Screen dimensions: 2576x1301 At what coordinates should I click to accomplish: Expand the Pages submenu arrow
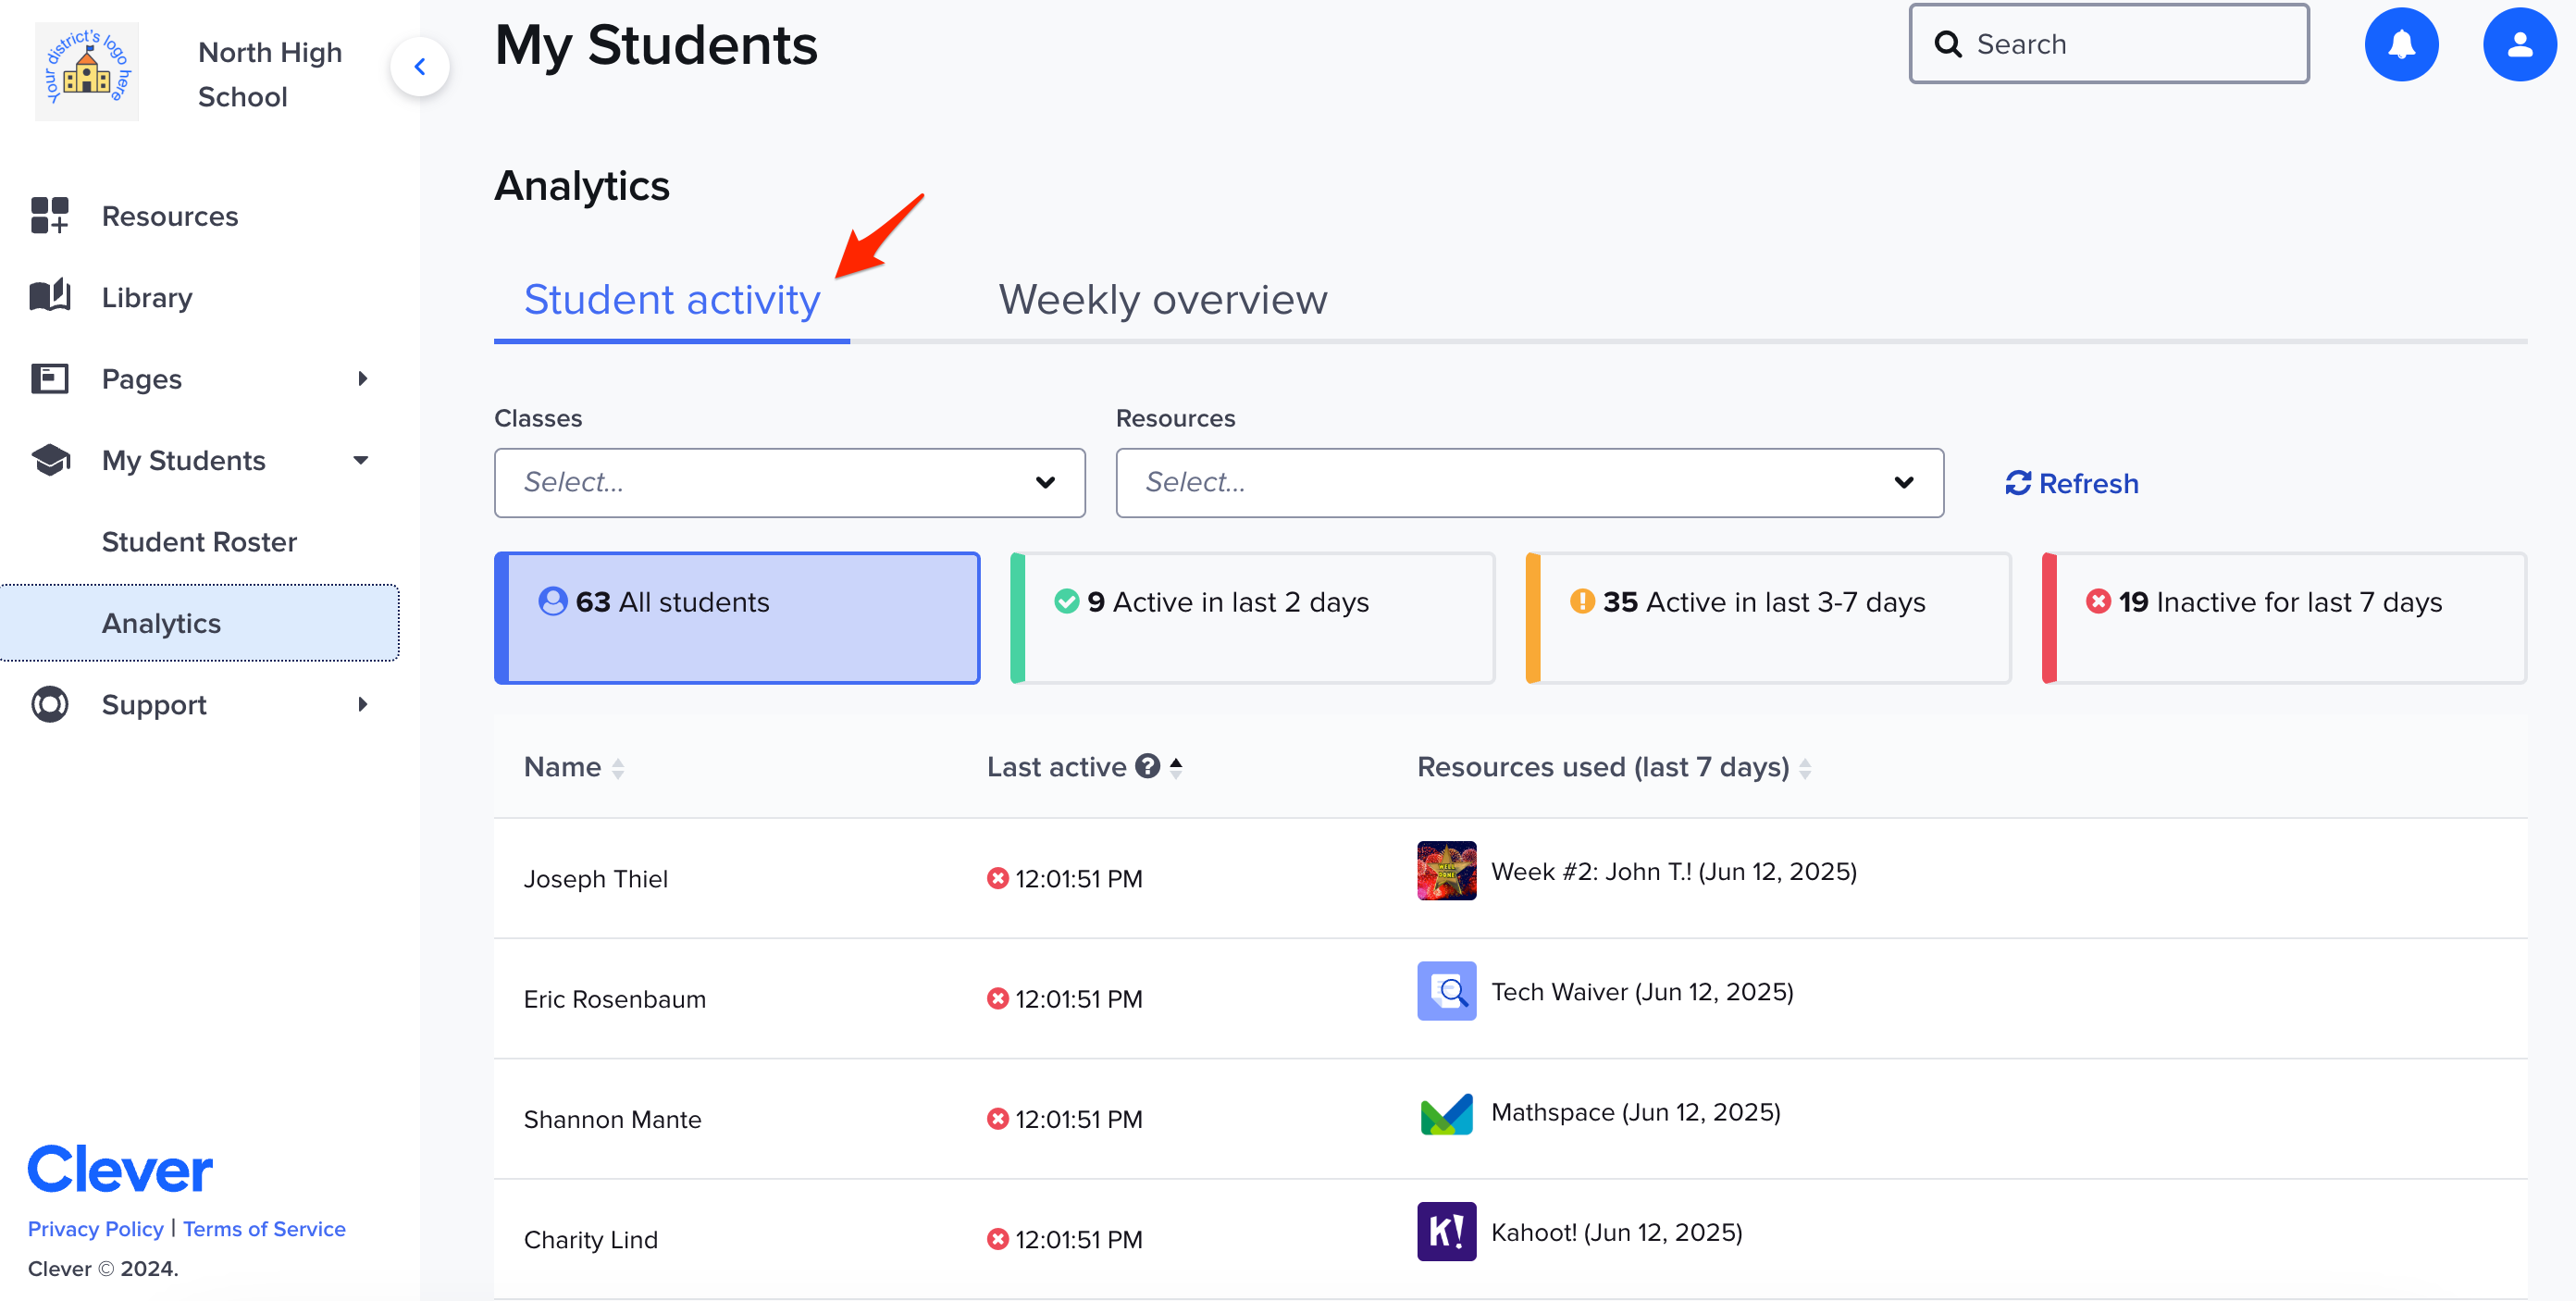point(362,378)
